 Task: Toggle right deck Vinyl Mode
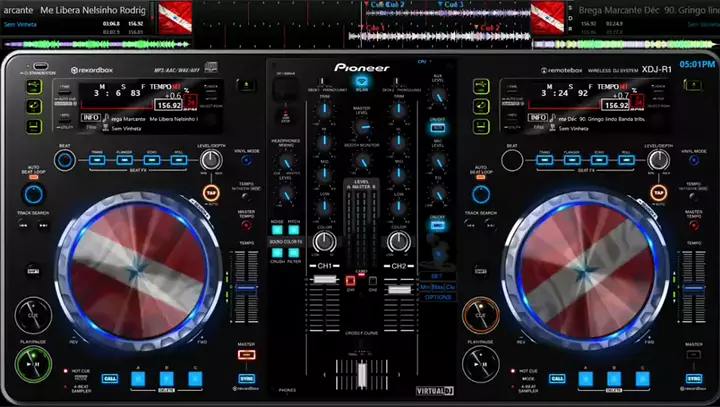[x=694, y=160]
